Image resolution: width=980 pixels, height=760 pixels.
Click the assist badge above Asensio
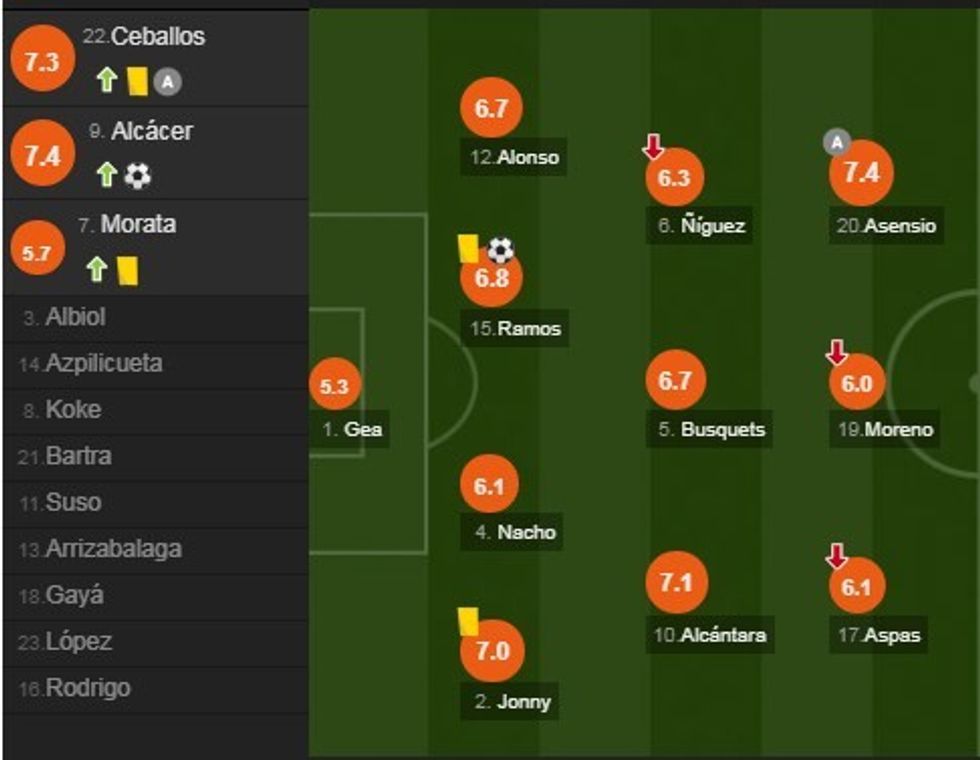[x=836, y=143]
